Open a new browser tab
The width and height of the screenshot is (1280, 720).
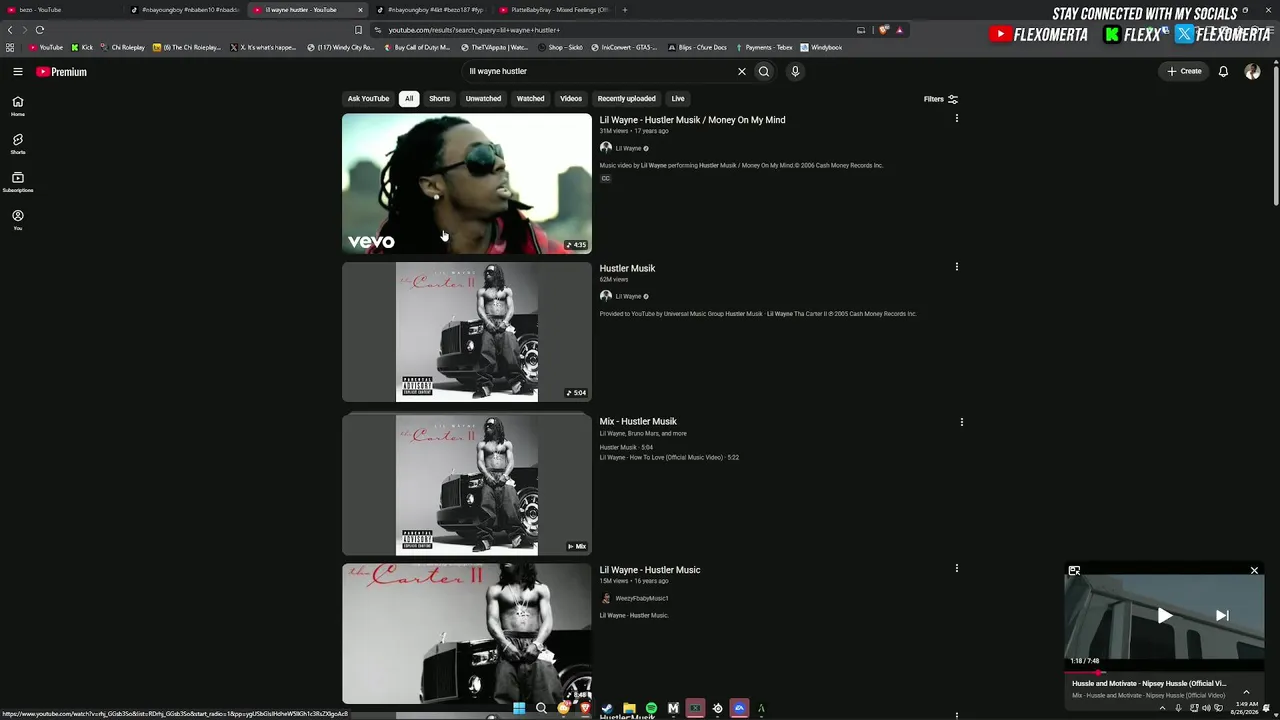click(625, 10)
